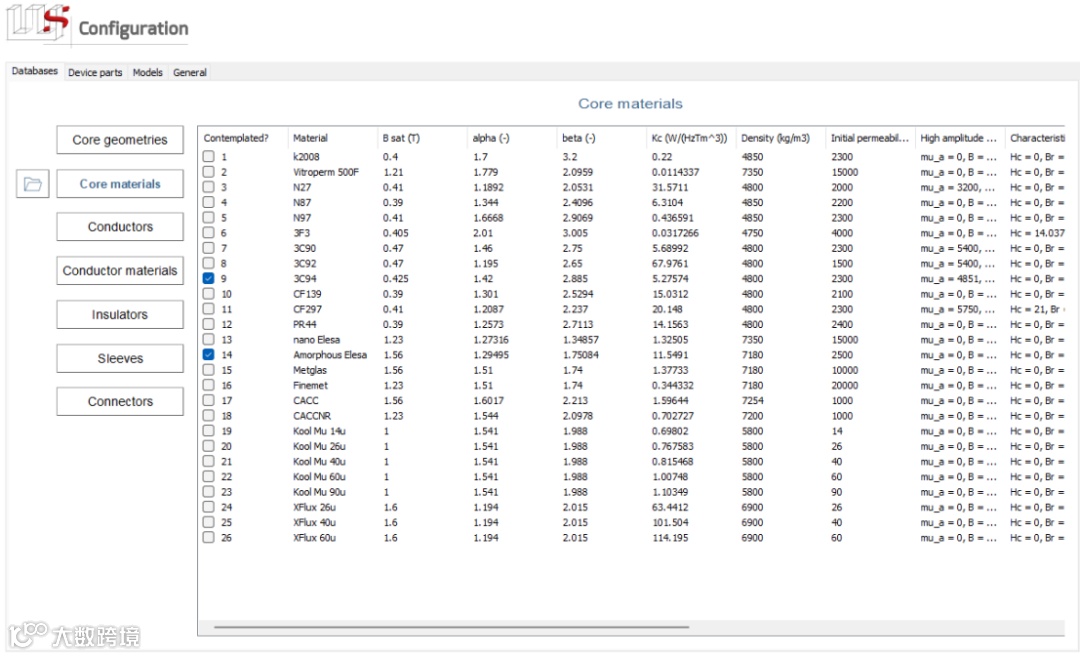The height and width of the screenshot is (656, 1080).
Task: Open database file with folder icon
Action: pos(32,184)
